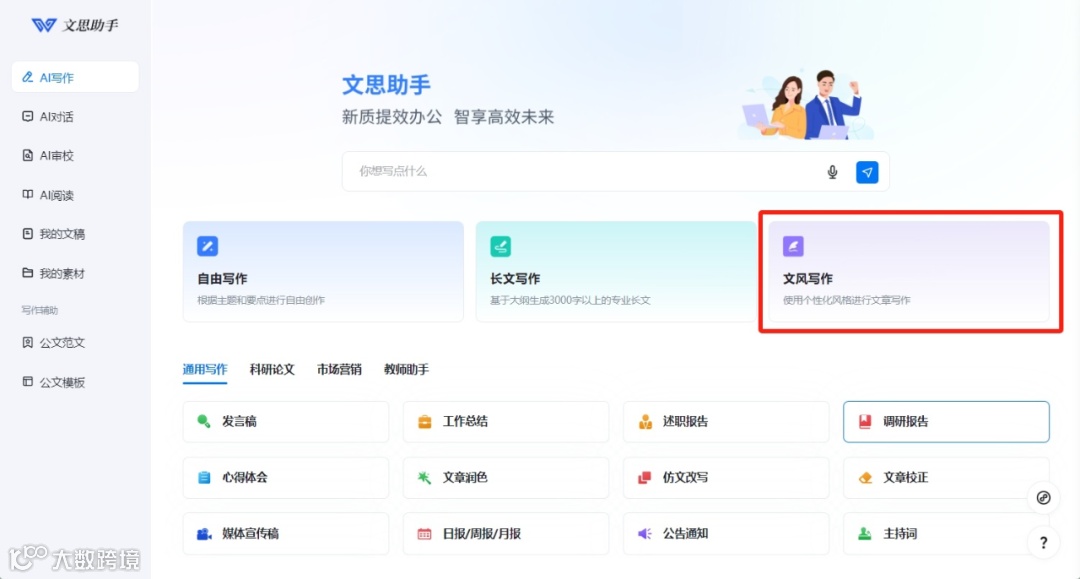Select the 通用写作 tab
This screenshot has height=579, width=1080.
pyautogui.click(x=205, y=370)
